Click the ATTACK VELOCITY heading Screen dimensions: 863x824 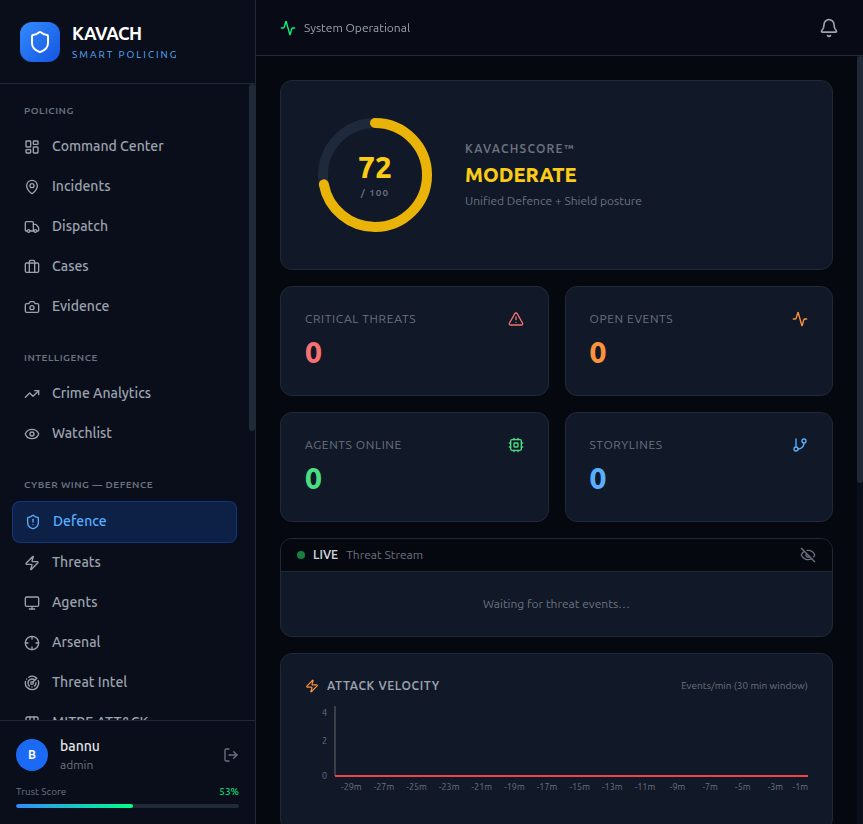coord(383,686)
